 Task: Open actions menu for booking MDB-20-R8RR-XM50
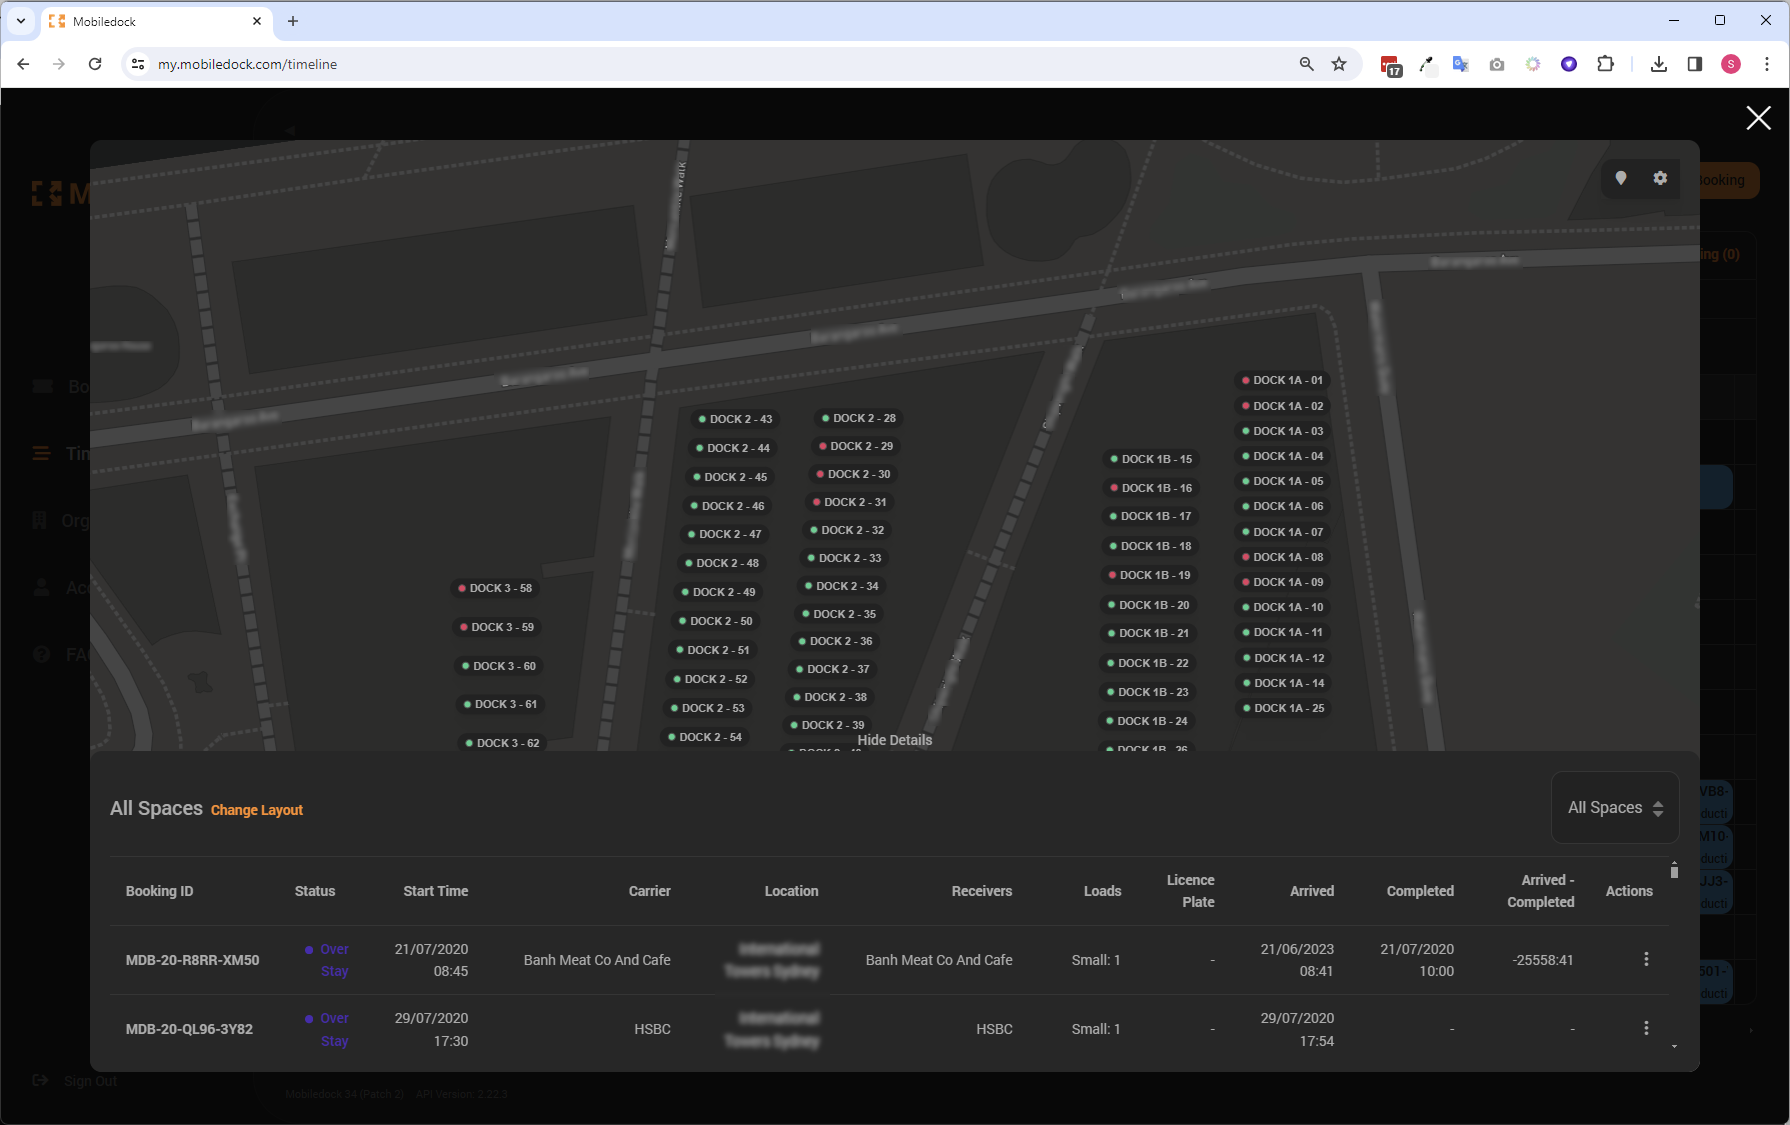(x=1646, y=958)
